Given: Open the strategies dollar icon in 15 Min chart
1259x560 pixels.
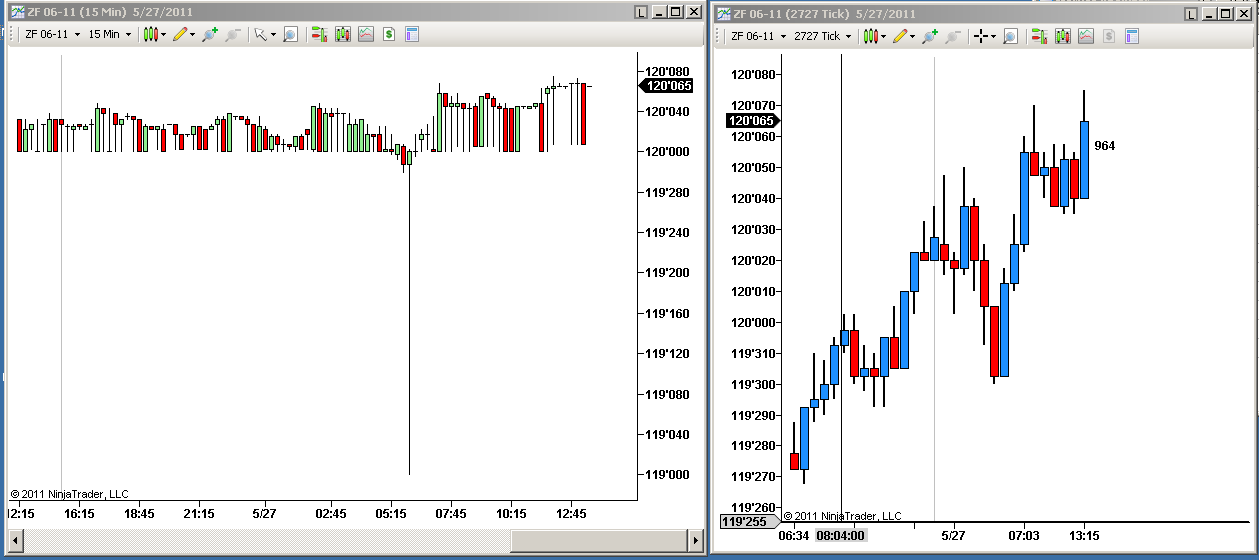Looking at the screenshot, I should coord(389,34).
